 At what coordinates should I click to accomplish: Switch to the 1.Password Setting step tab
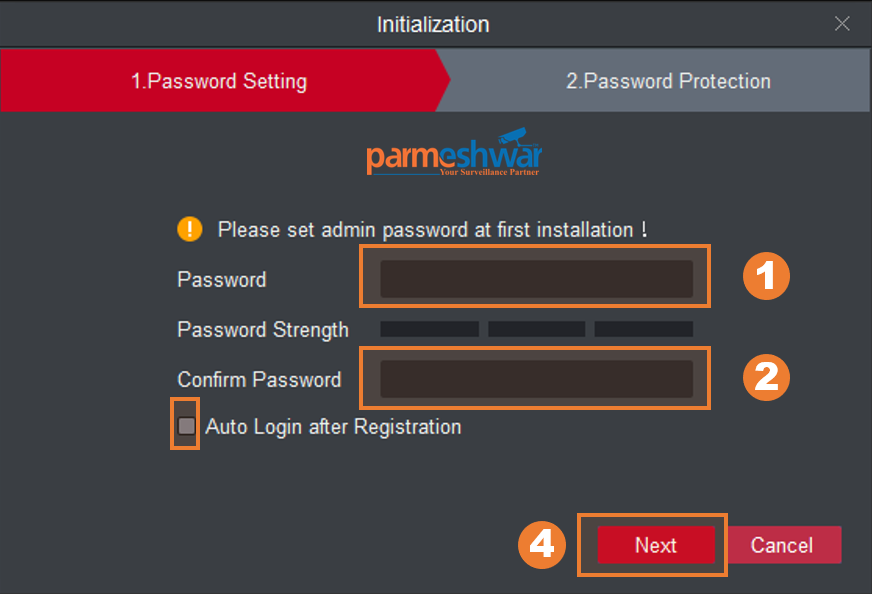pyautogui.click(x=218, y=82)
